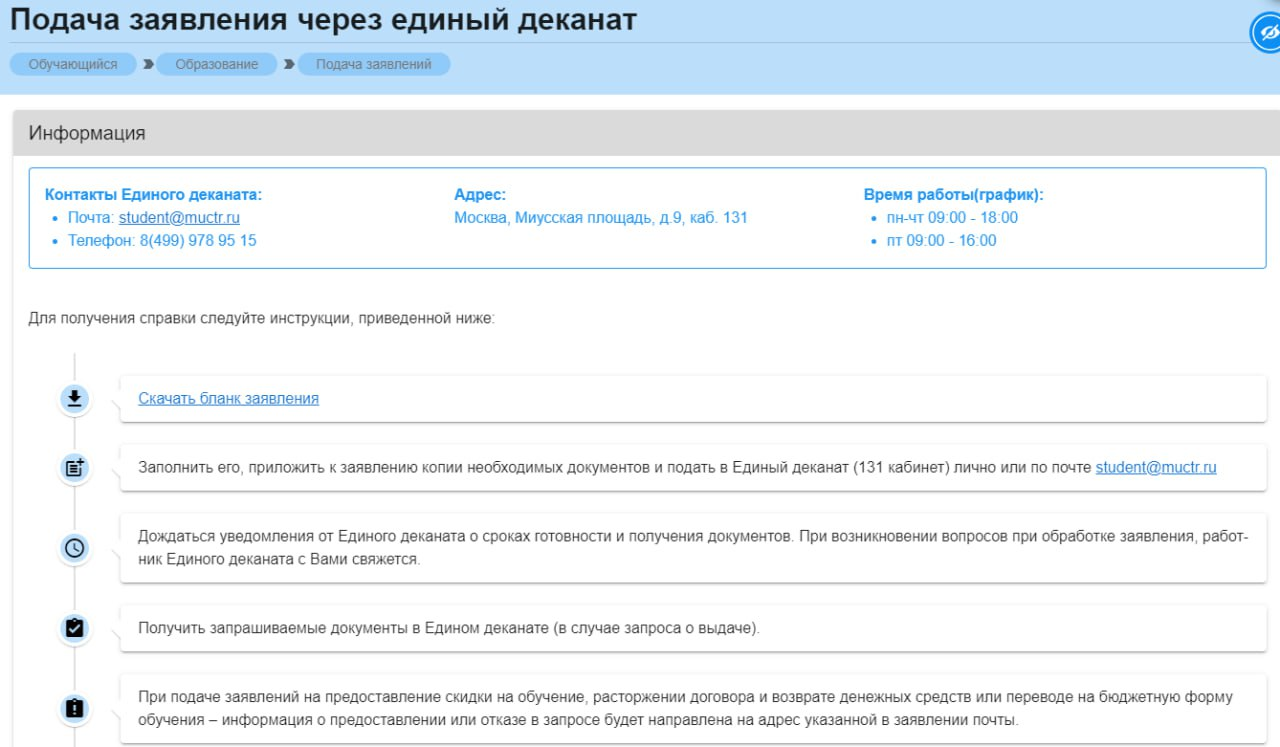Select the Получить запрашиваемые документы step card
The width and height of the screenshot is (1280, 747).
point(692,628)
